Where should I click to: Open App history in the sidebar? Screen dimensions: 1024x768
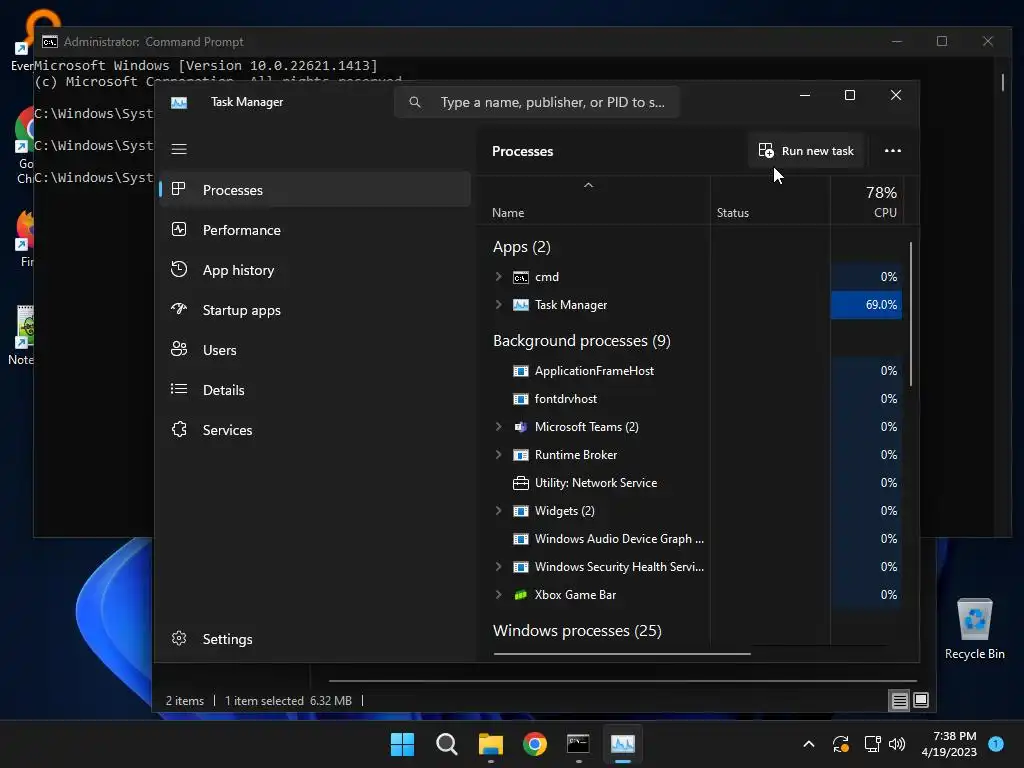[x=315, y=270]
